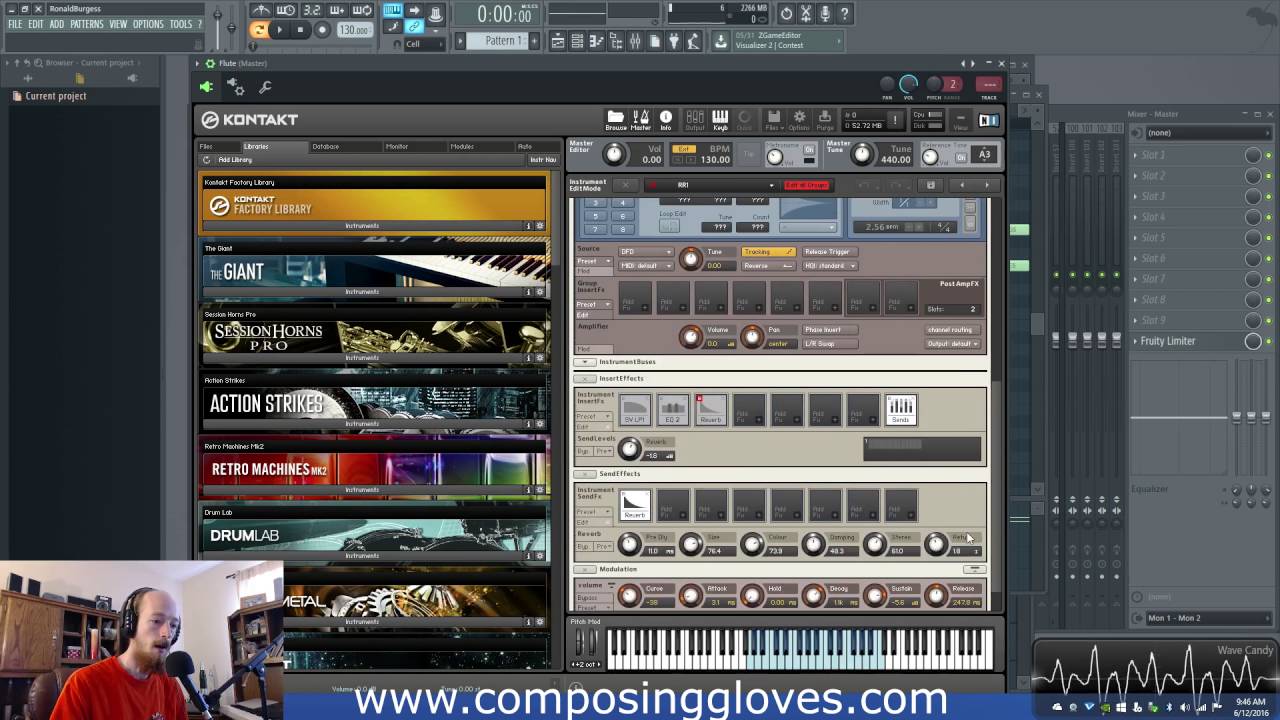Click the green plugin options arrow icon
1280x720 pixels.
[x=206, y=88]
